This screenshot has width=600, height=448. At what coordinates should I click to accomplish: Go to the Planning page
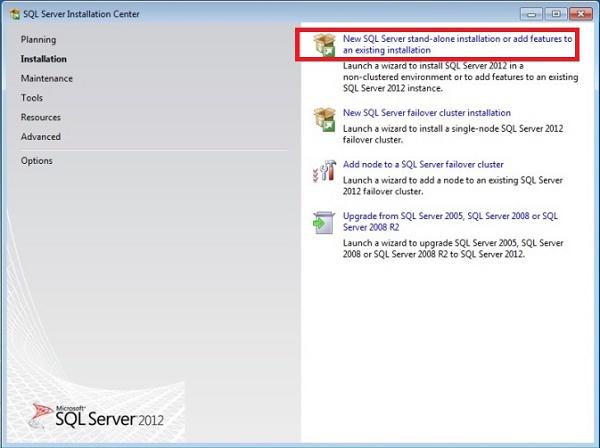(x=38, y=39)
